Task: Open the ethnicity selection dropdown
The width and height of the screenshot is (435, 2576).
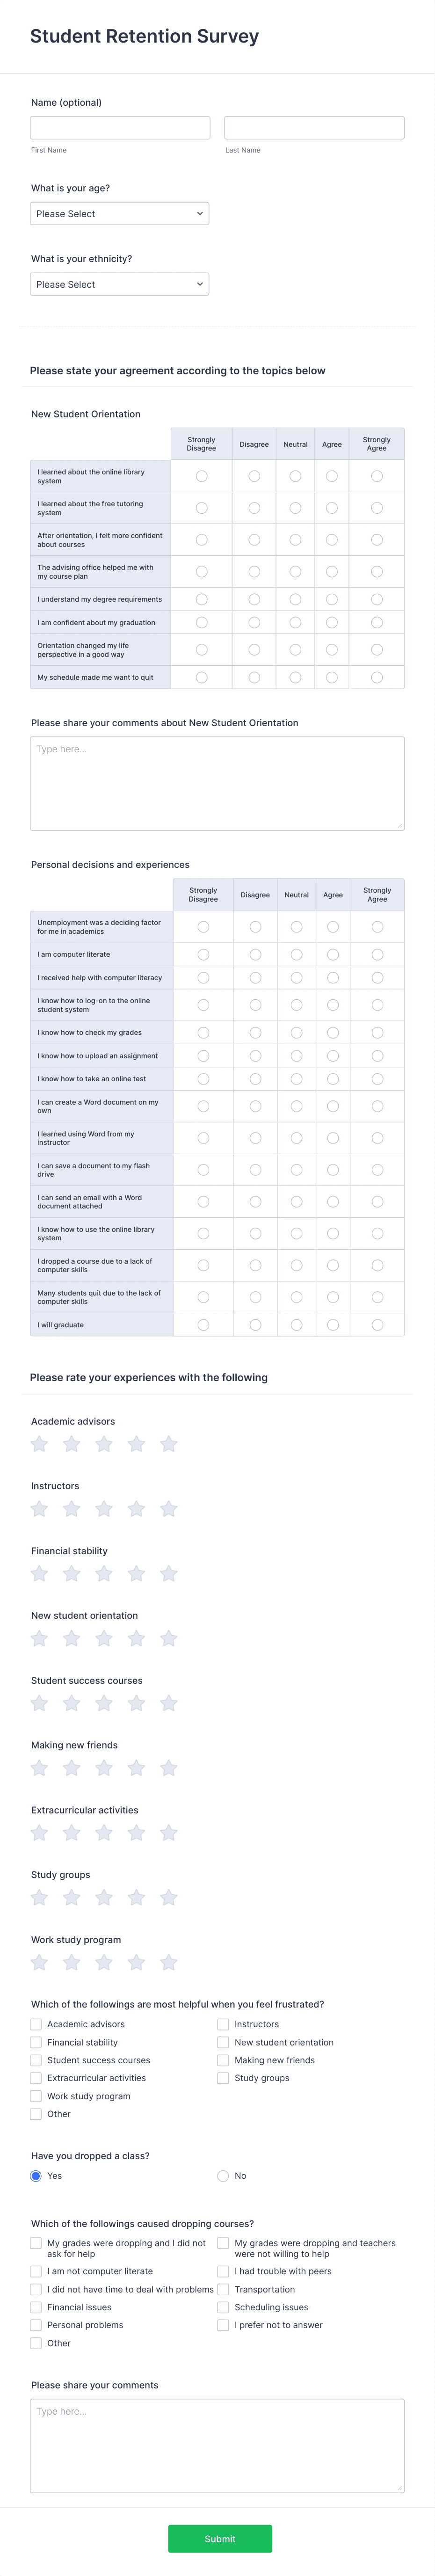Action: point(119,284)
